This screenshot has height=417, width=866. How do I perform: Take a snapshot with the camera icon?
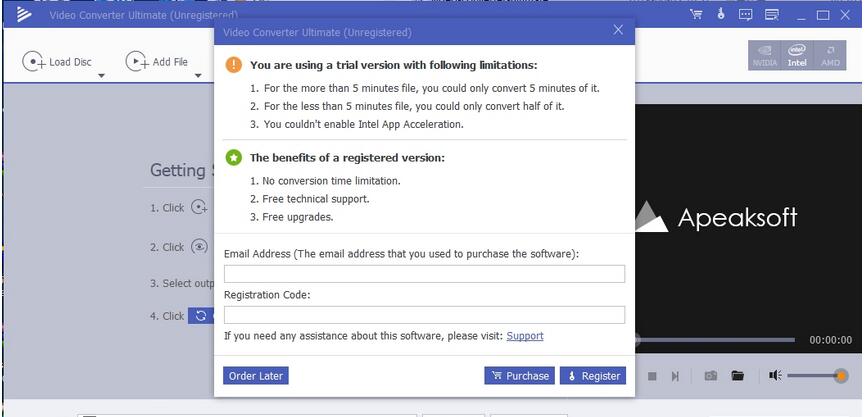[x=710, y=376]
